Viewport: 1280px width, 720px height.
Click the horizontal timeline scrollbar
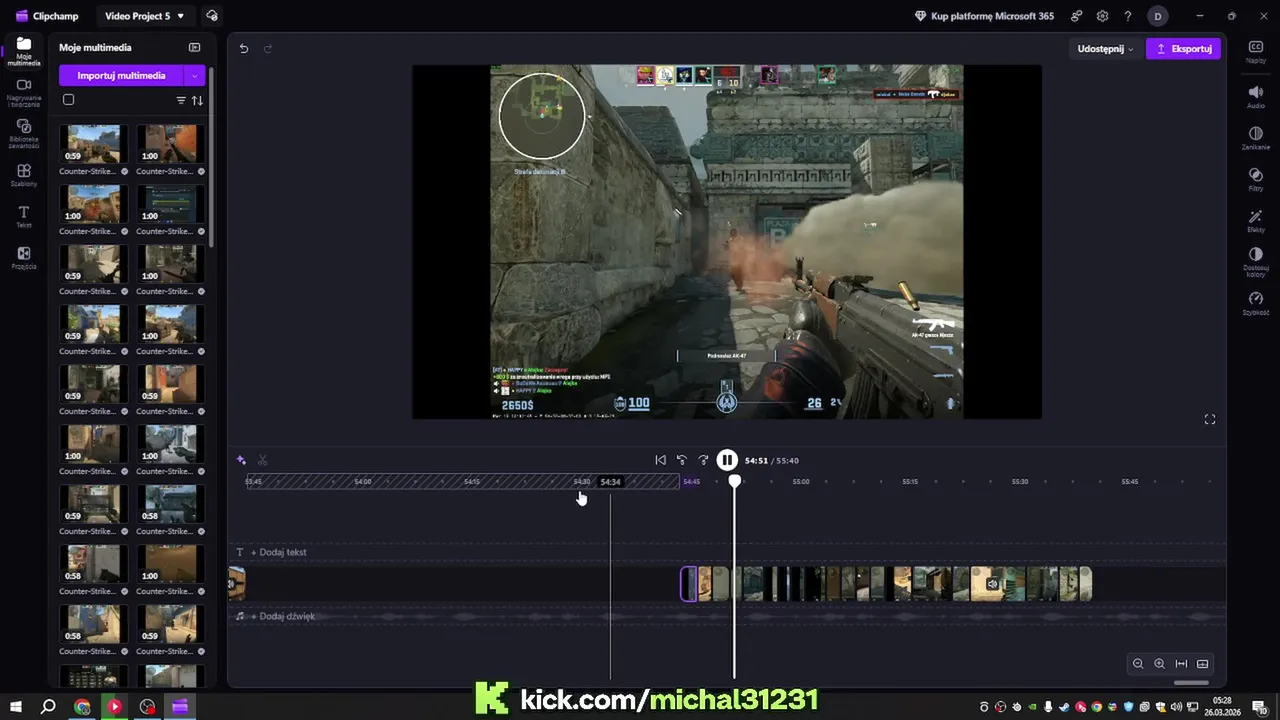(x=1191, y=683)
